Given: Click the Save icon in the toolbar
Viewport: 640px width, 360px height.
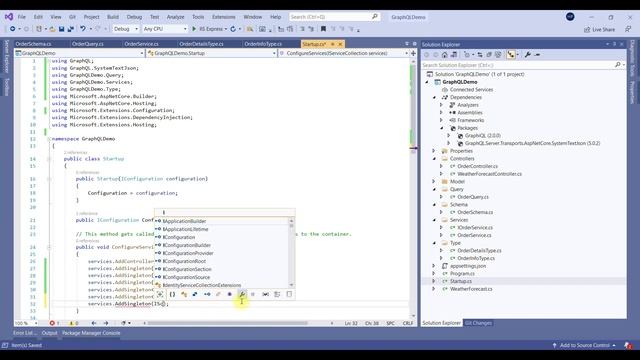Looking at the screenshot, I should (62, 29).
